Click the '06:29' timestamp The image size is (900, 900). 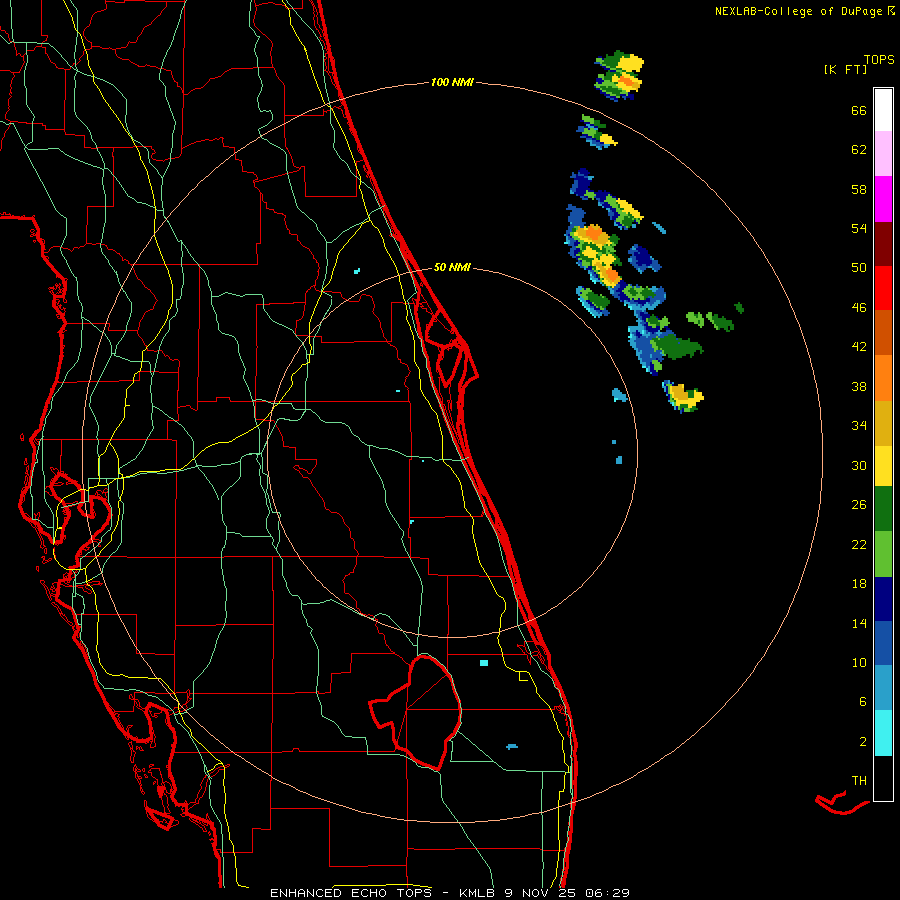coord(607,893)
